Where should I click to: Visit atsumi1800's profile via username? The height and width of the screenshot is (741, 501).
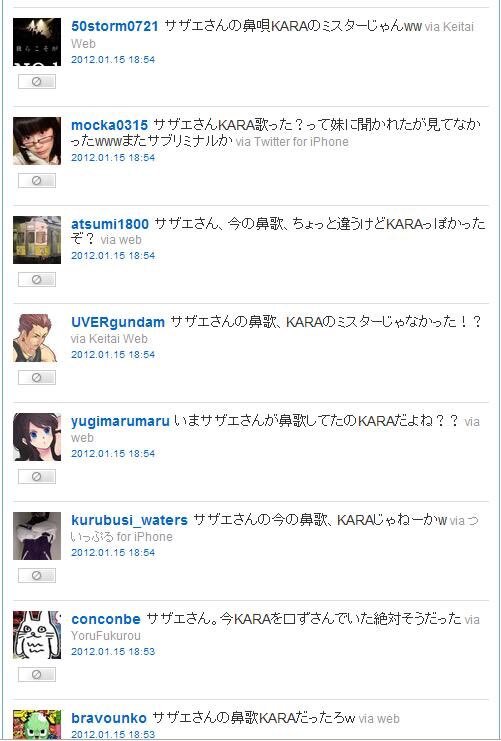pyautogui.click(x=110, y=224)
